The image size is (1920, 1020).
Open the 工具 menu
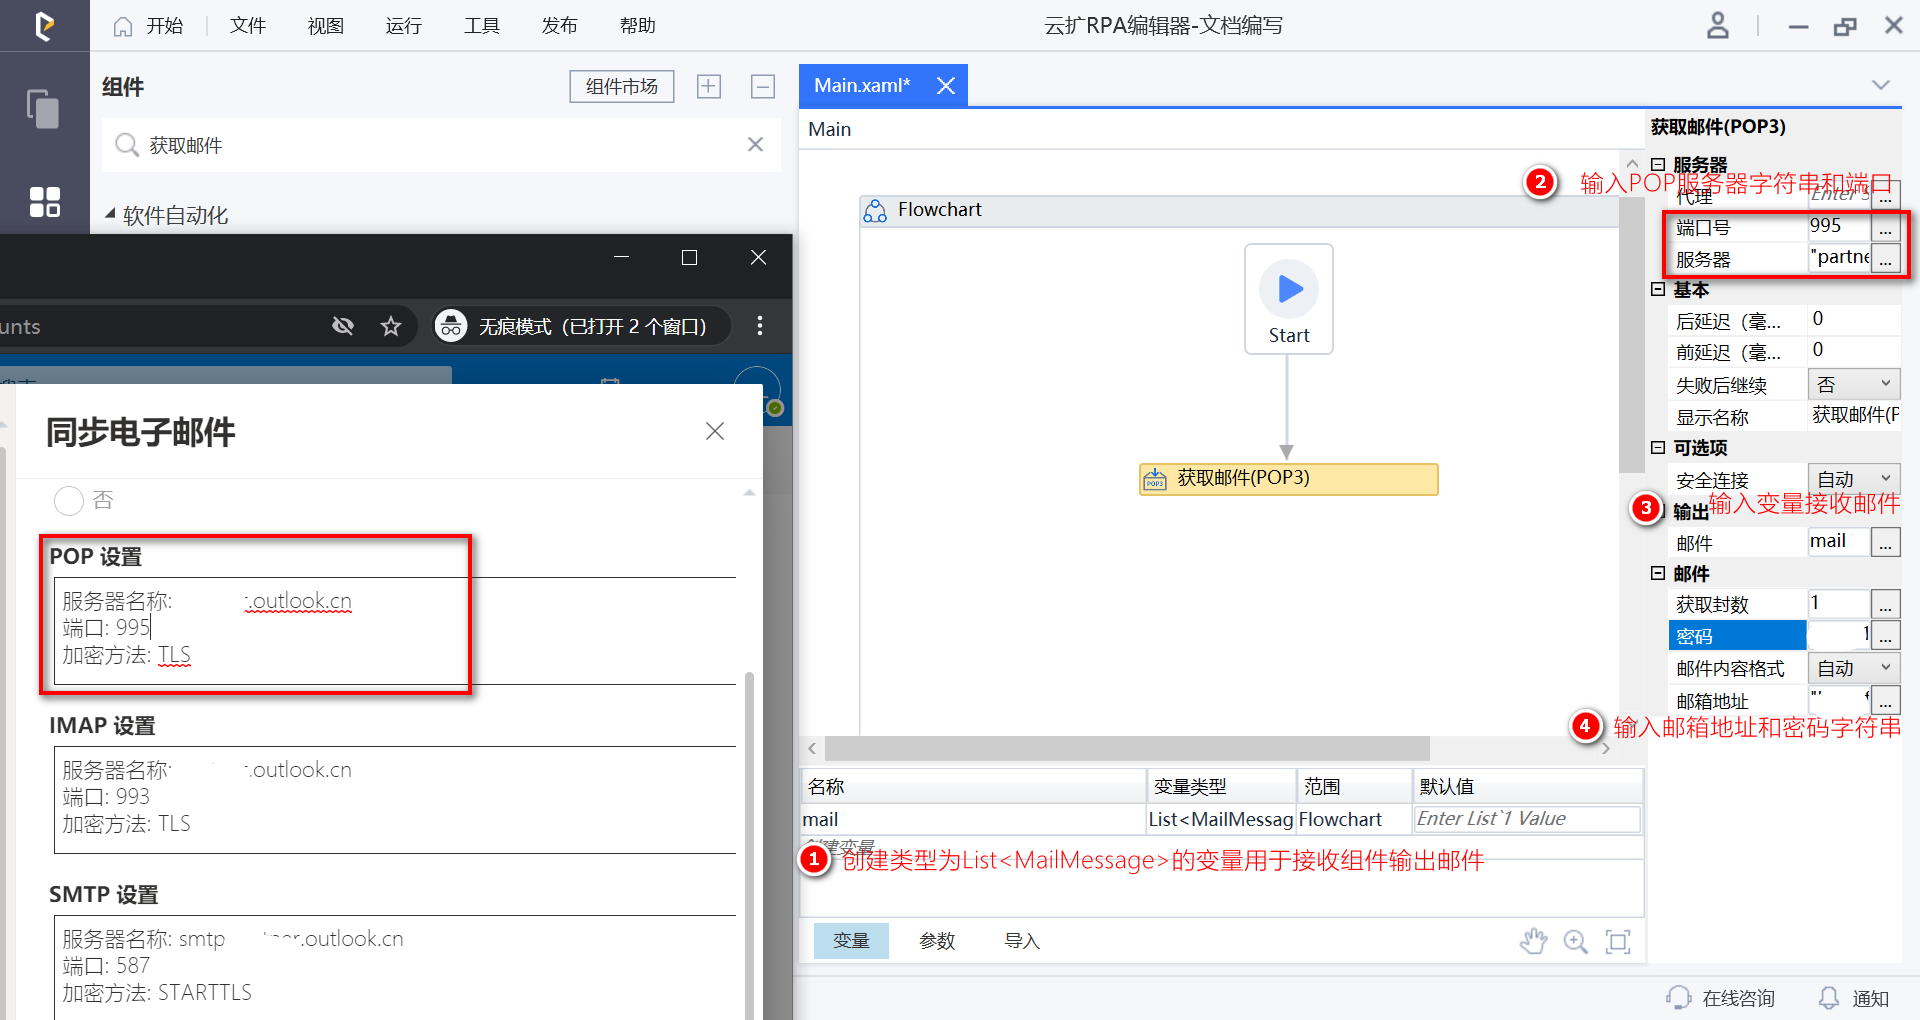point(482,26)
